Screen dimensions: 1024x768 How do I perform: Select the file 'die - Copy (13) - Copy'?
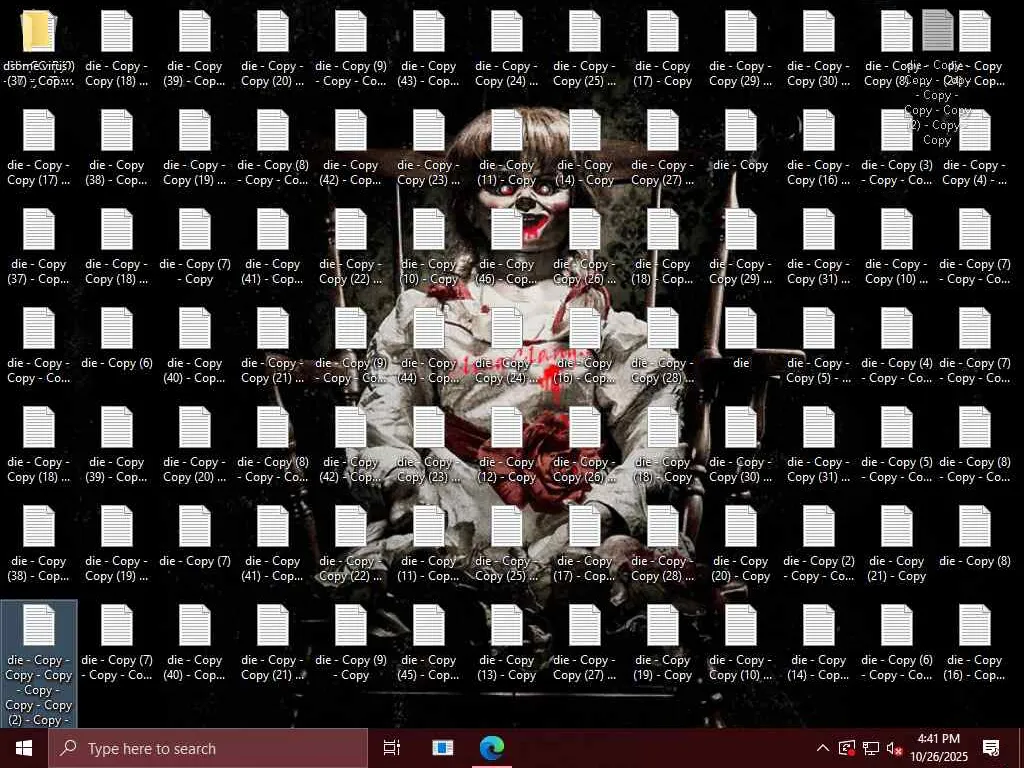coord(507,644)
